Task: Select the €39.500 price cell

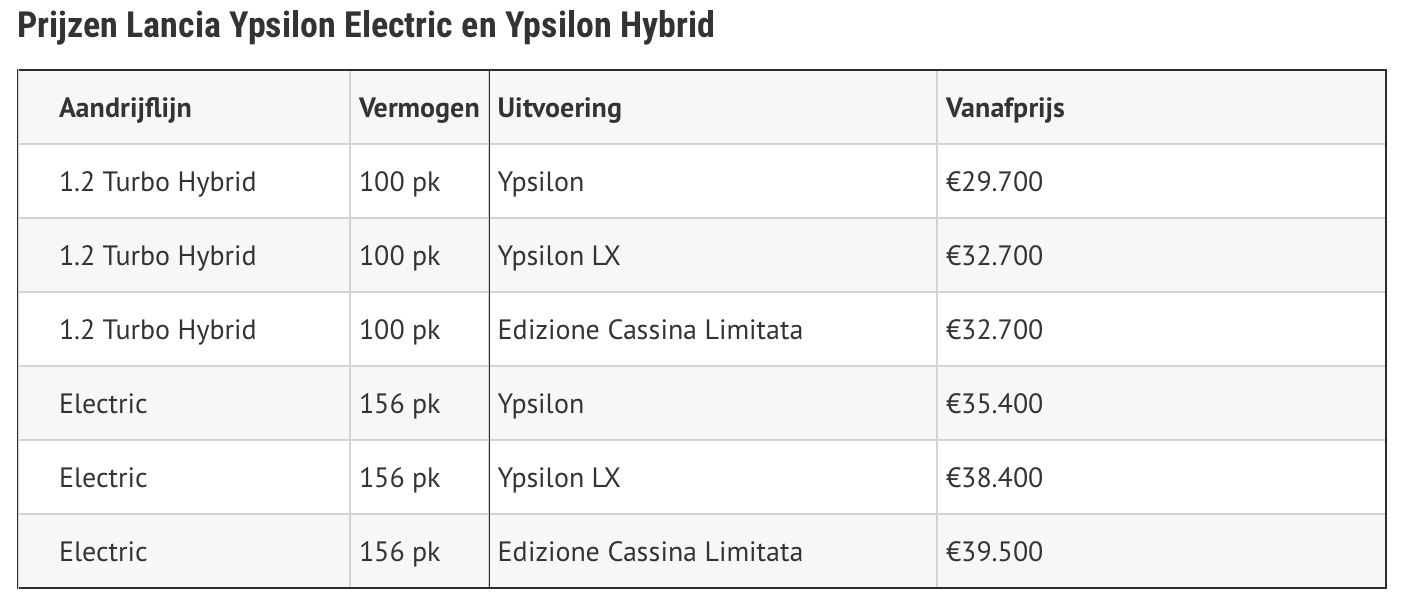Action: tap(994, 552)
